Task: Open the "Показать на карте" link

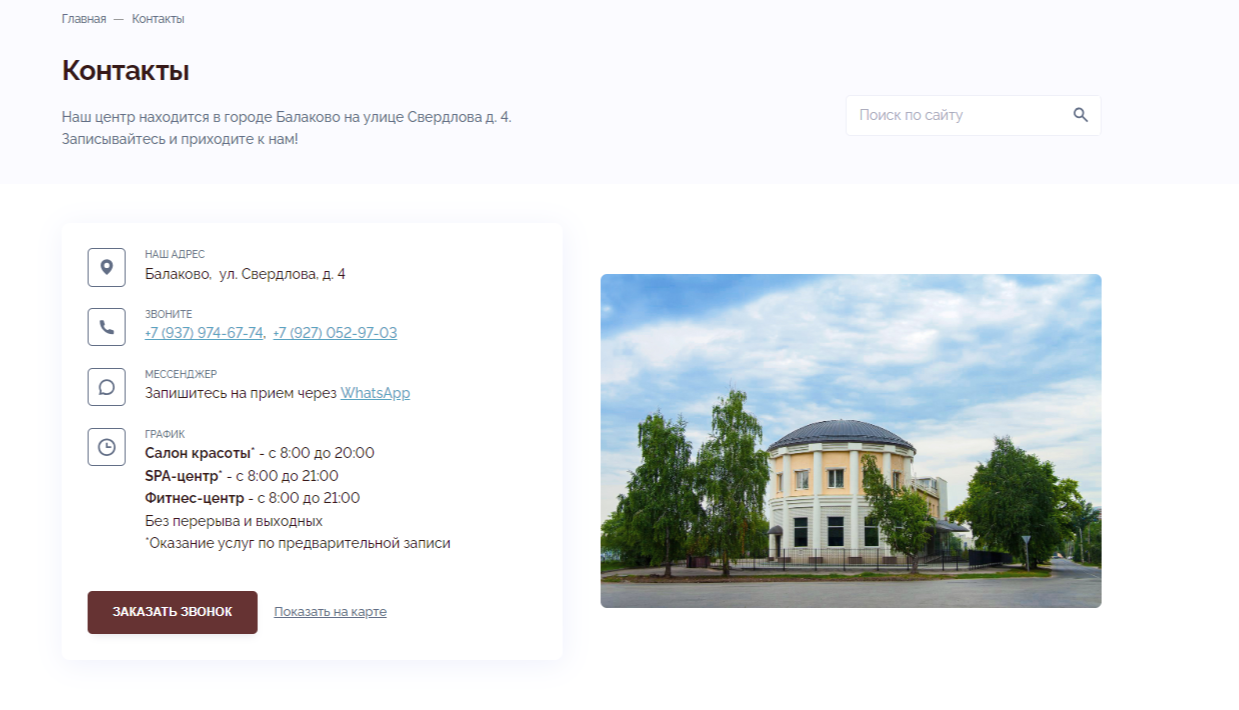Action: (x=330, y=612)
